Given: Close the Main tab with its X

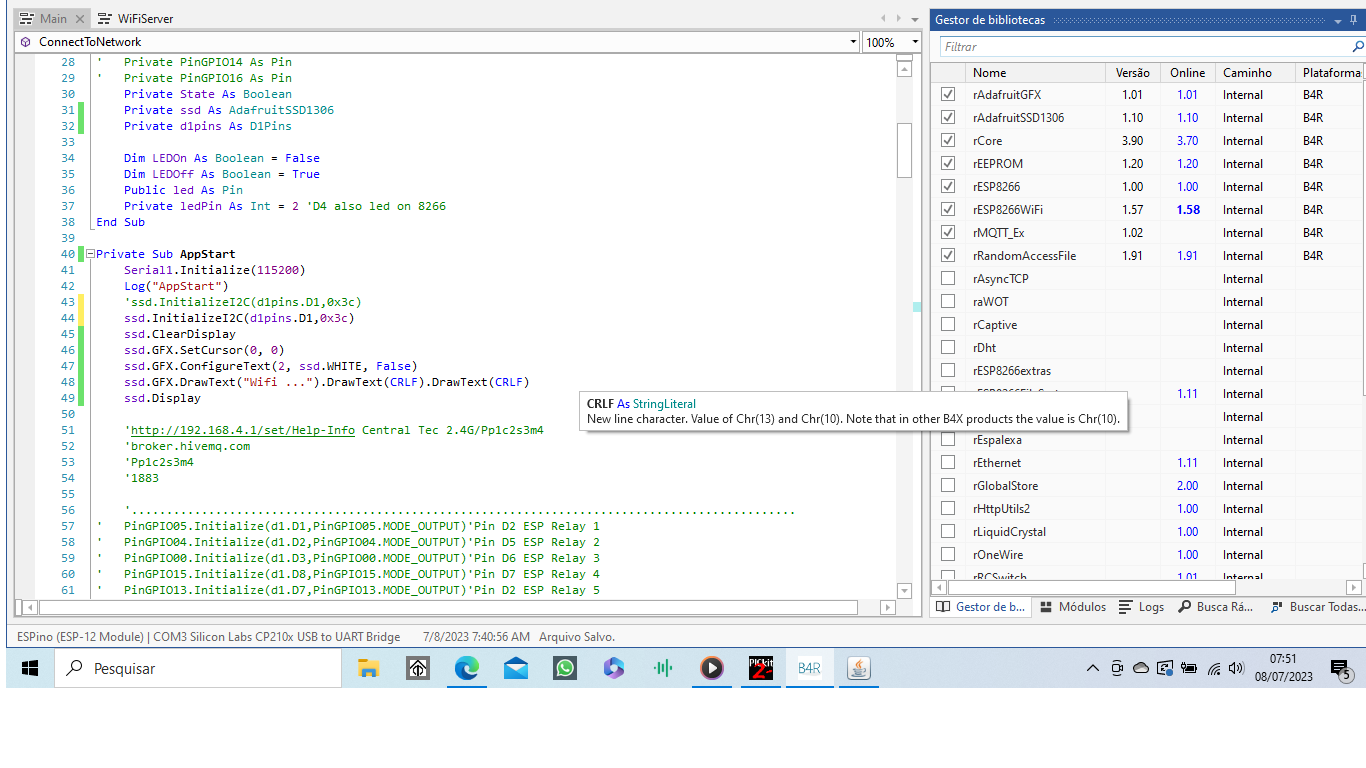Looking at the screenshot, I should tap(80, 19).
